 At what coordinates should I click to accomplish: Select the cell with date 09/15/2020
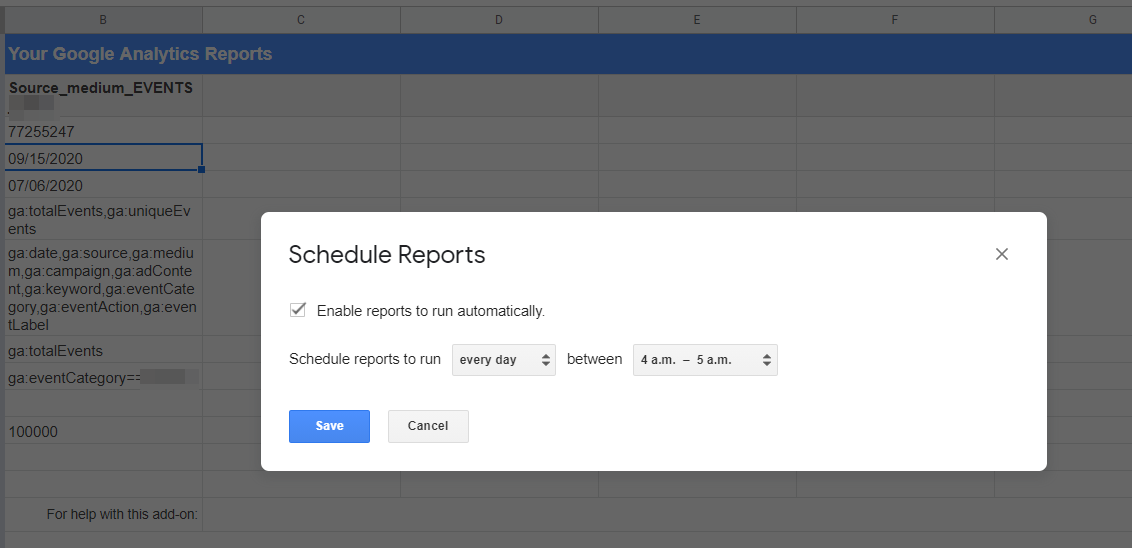[103, 157]
